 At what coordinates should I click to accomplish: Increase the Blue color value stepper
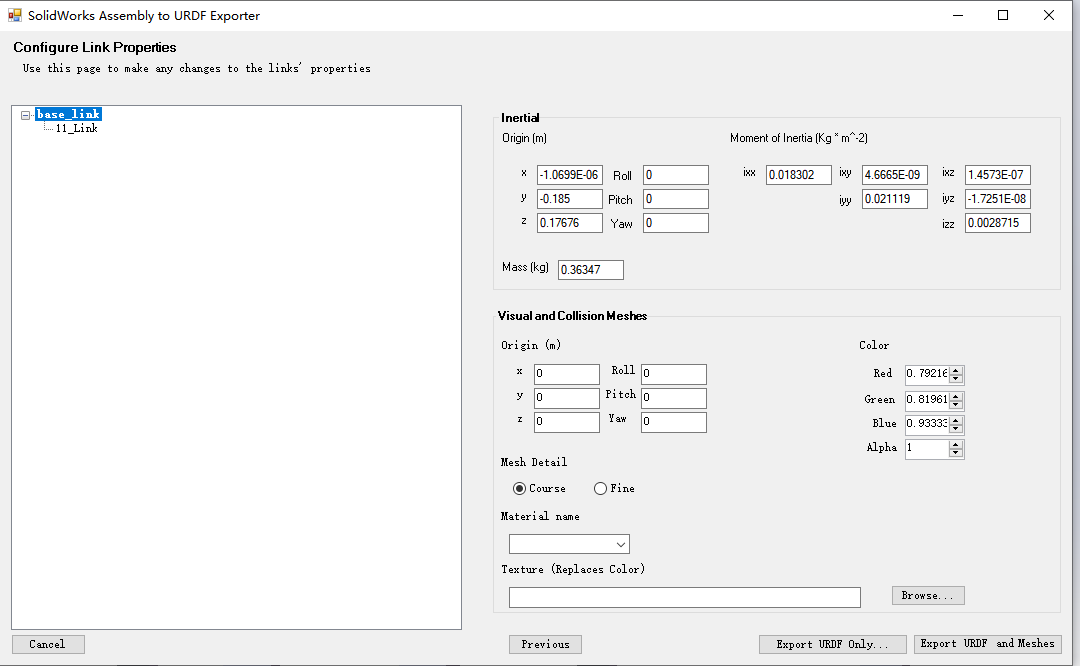pyautogui.click(x=956, y=420)
